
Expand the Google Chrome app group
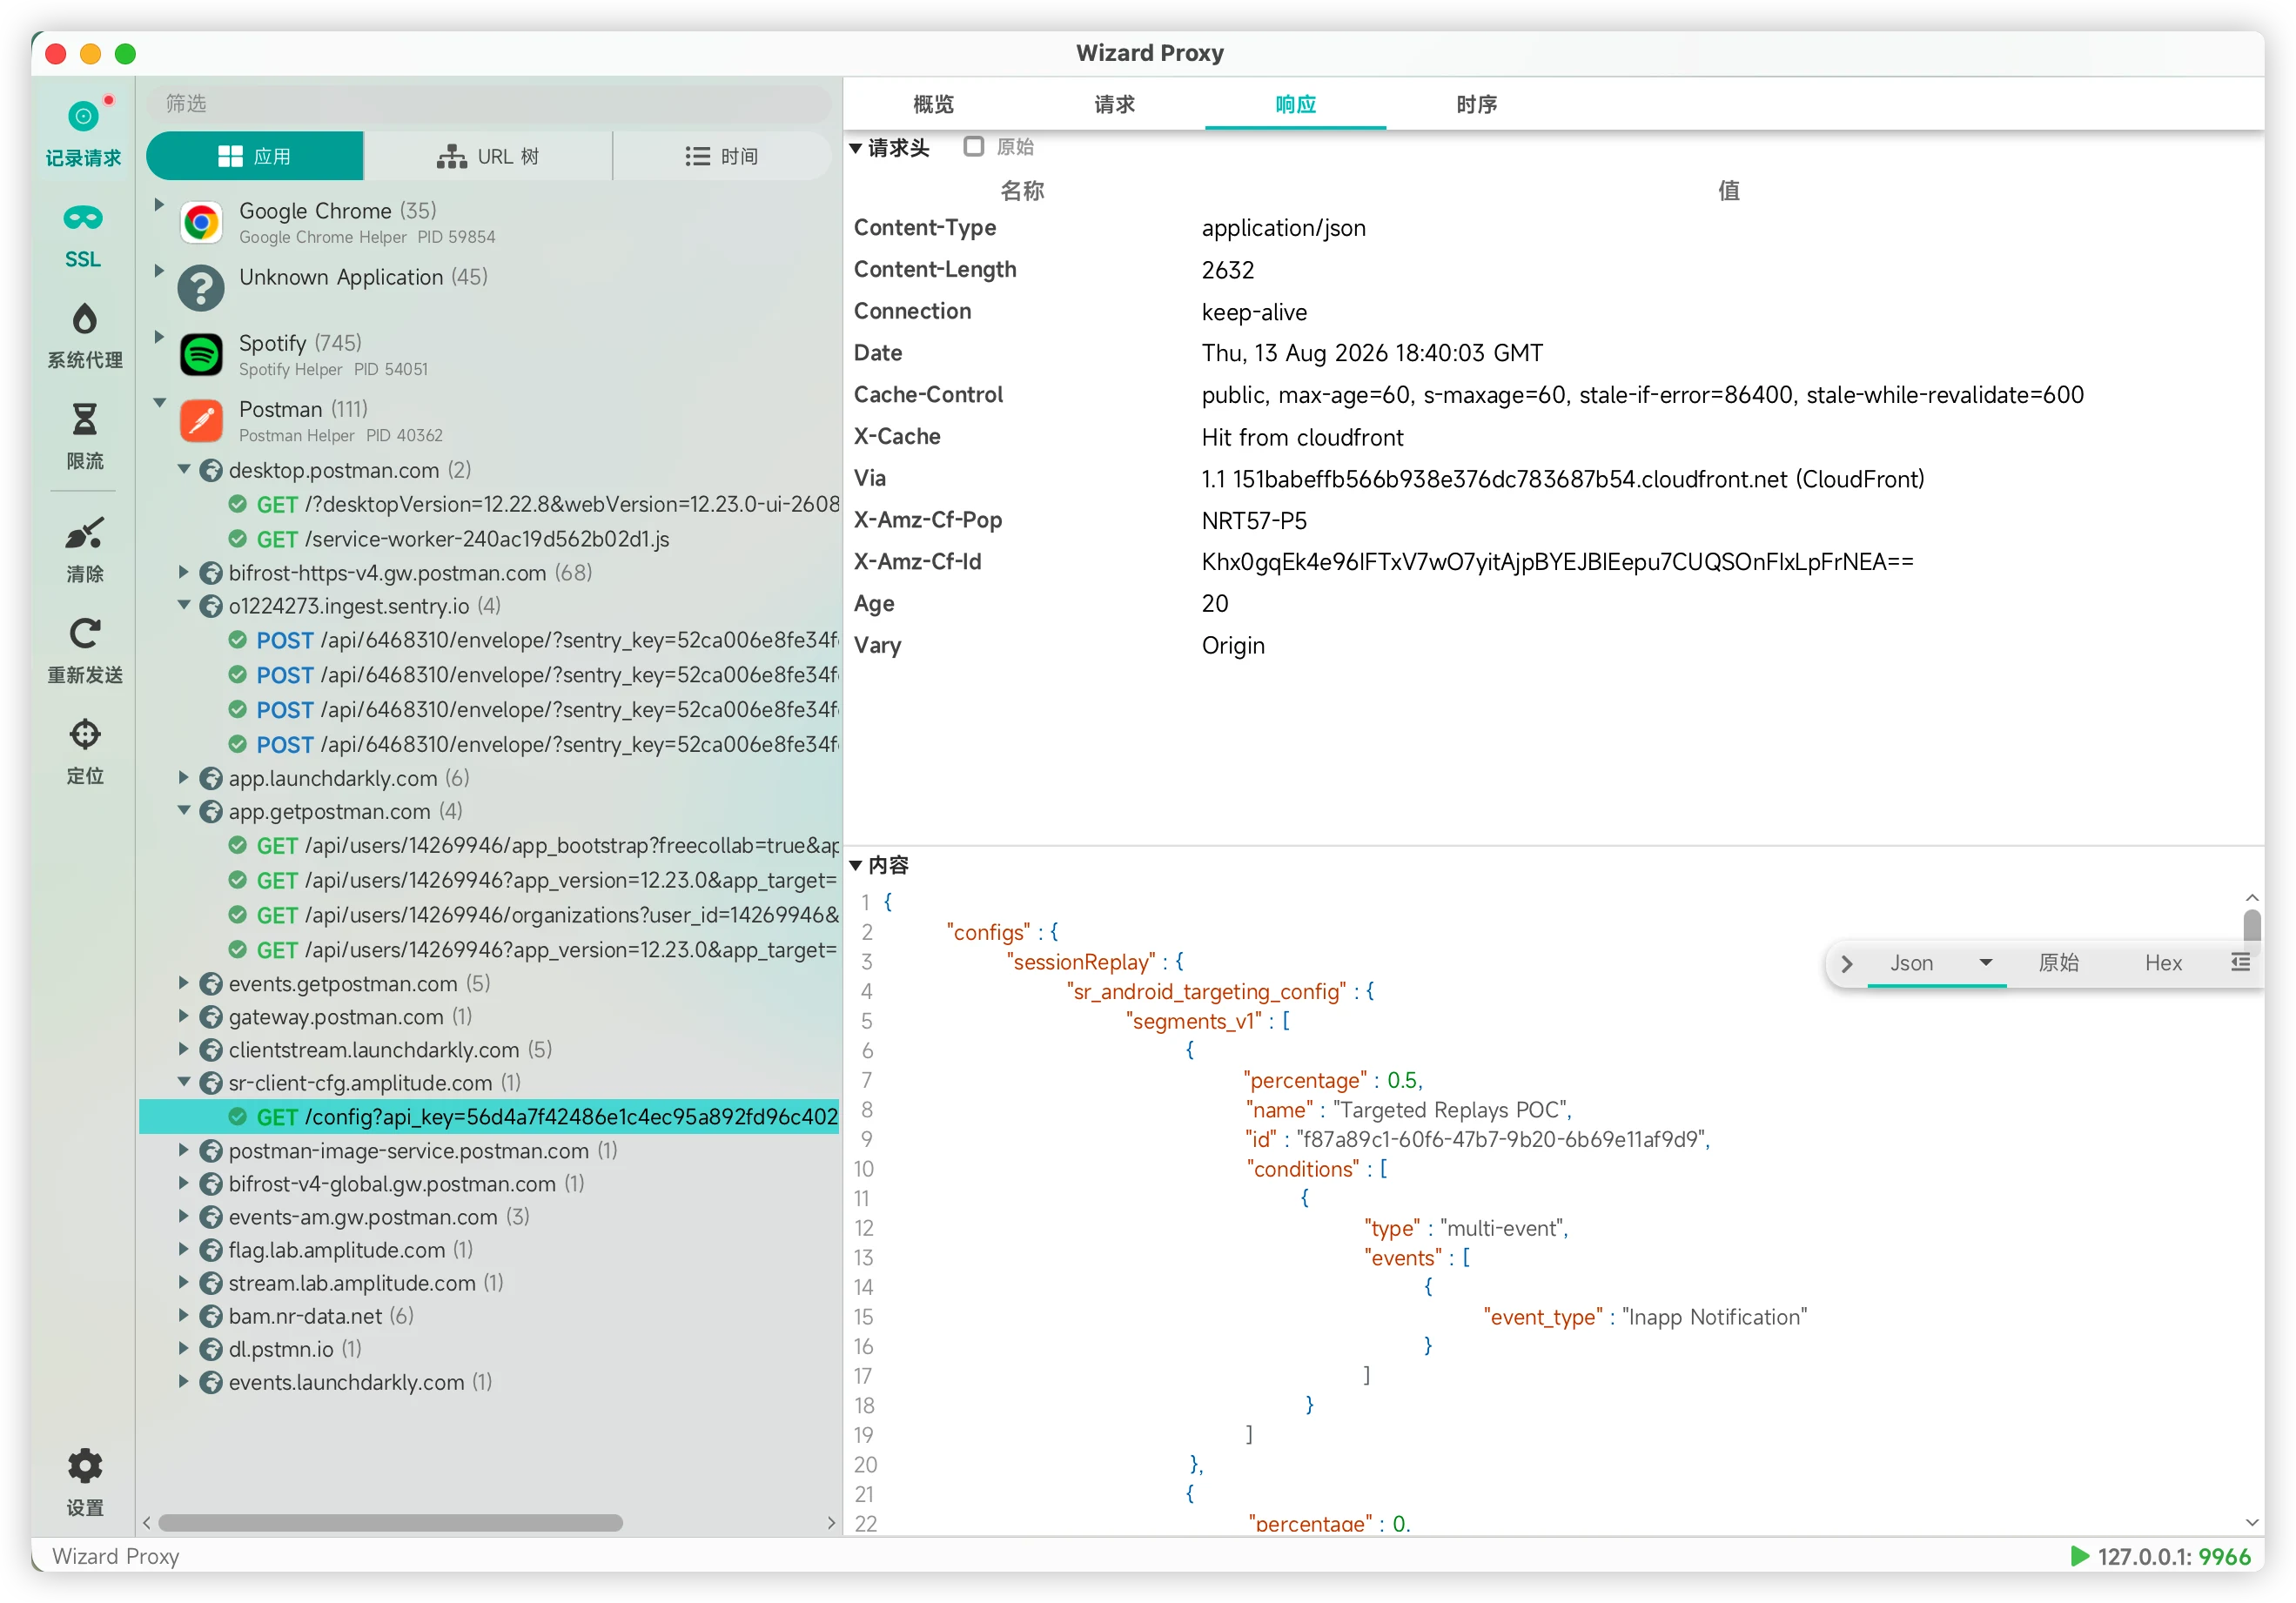click(158, 205)
